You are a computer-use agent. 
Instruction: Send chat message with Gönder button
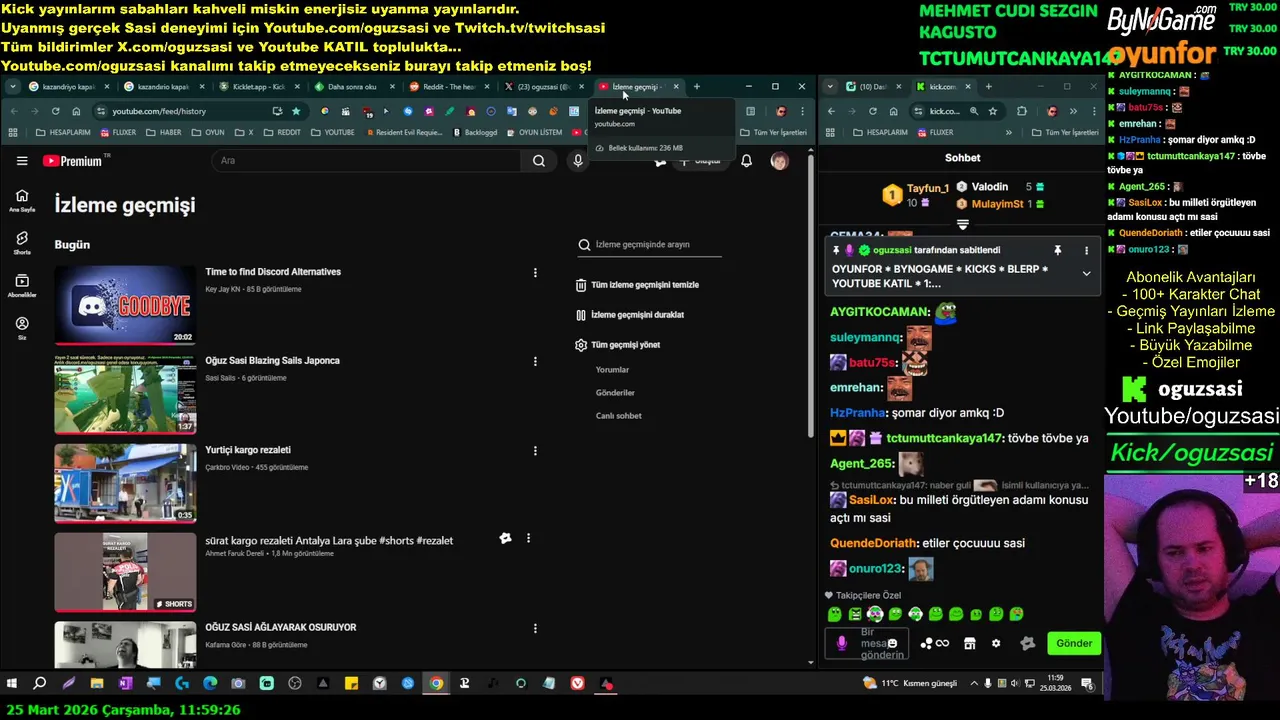[1074, 643]
